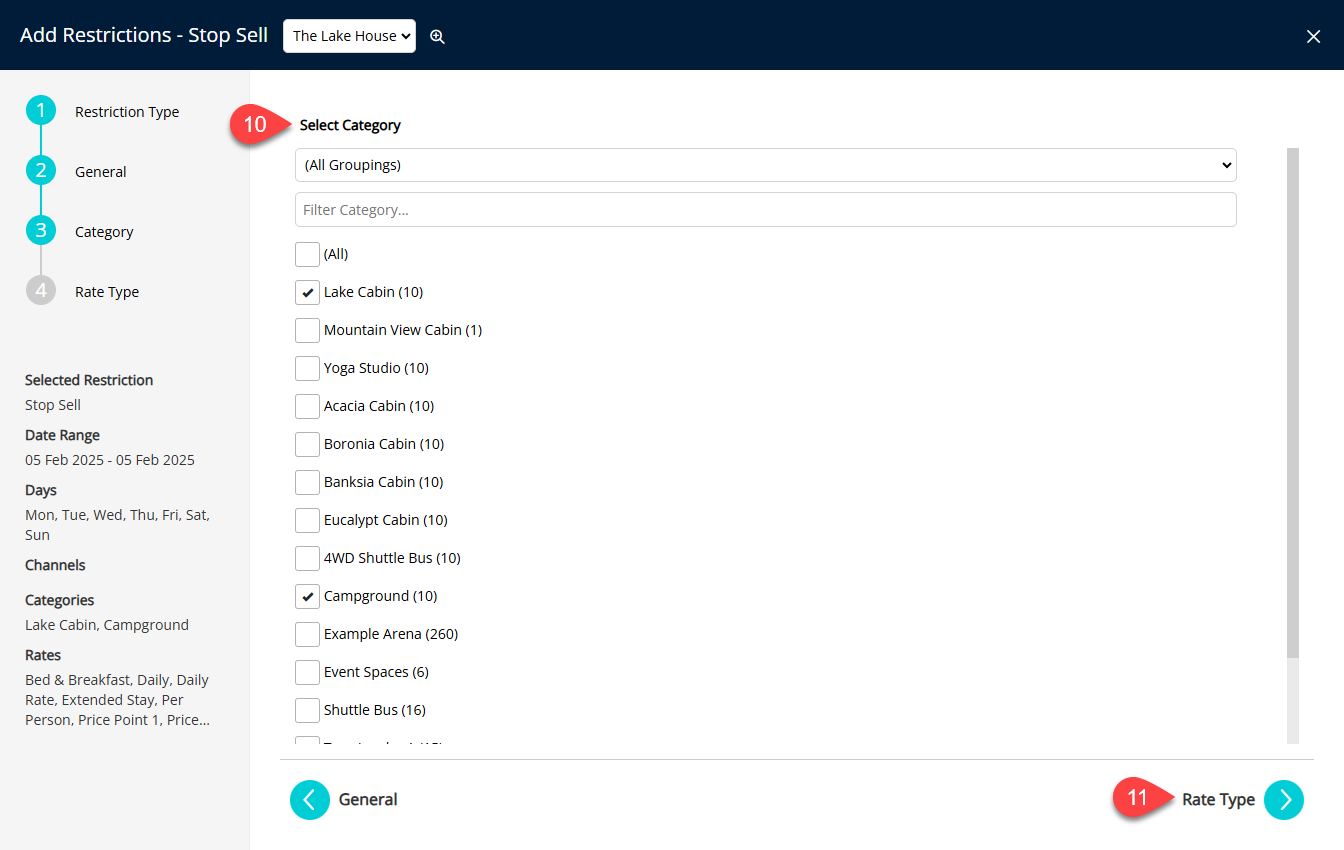1344x850 pixels.
Task: Switch to the General step label
Action: click(101, 172)
